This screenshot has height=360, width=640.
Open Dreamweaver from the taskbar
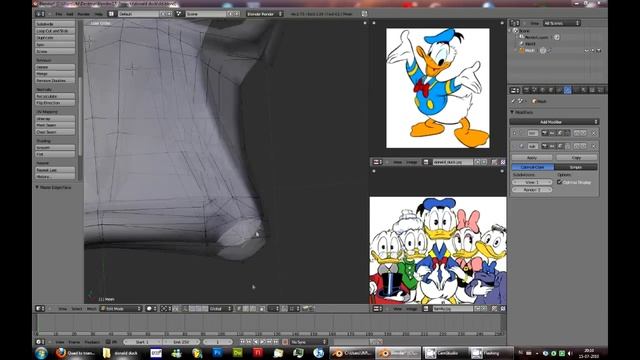[238, 353]
